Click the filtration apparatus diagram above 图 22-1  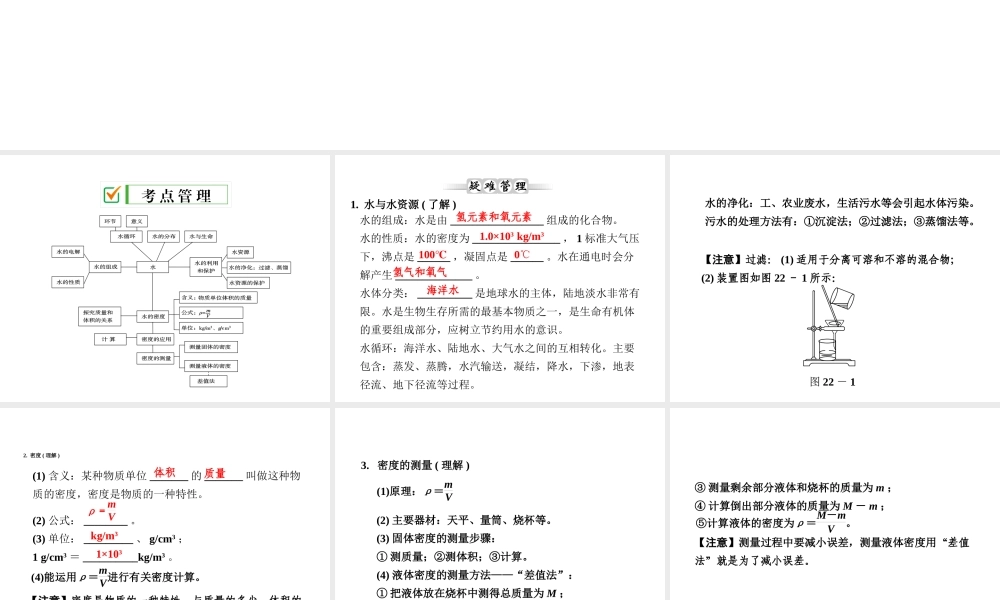point(830,326)
